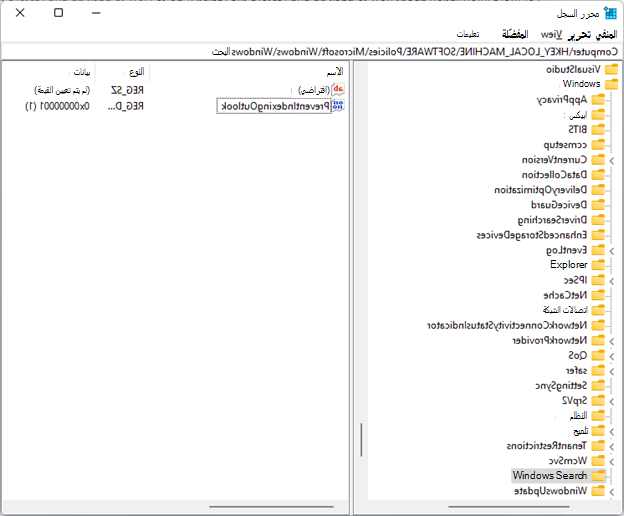Select the النظام folder icon
The image size is (624, 516).
(x=598, y=416)
